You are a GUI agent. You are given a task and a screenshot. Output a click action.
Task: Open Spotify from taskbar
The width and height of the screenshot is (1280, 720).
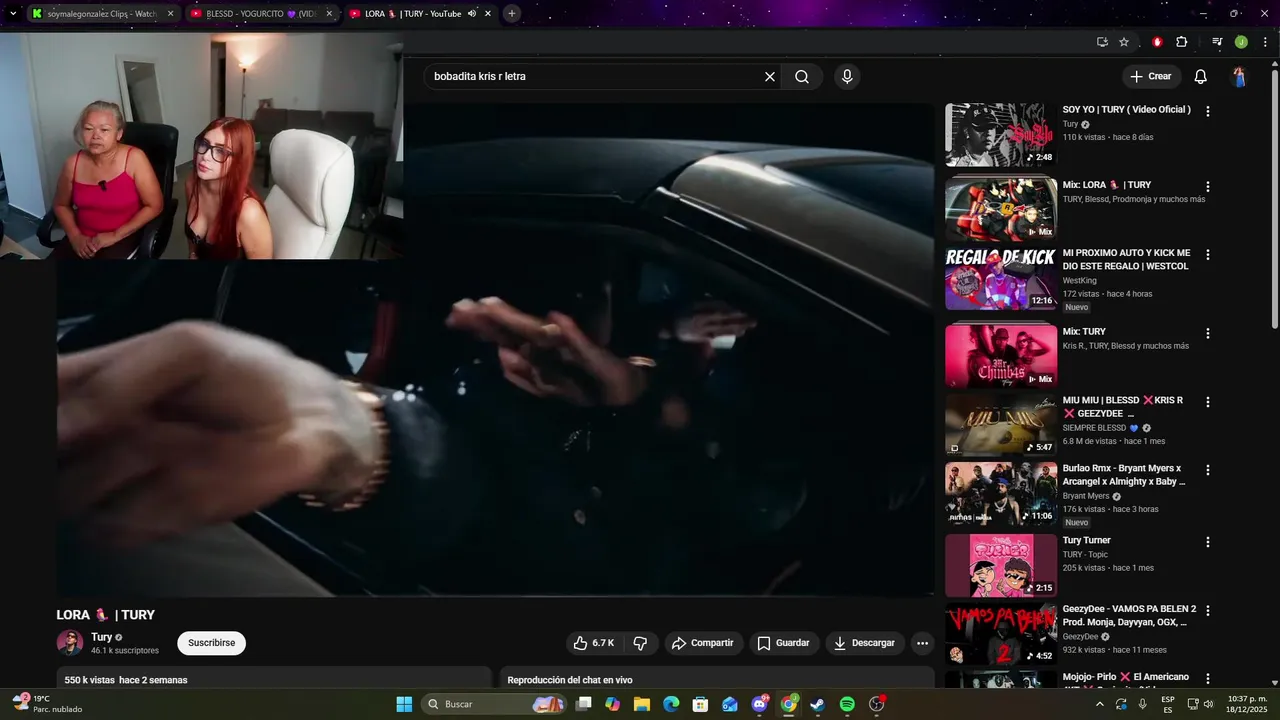847,704
